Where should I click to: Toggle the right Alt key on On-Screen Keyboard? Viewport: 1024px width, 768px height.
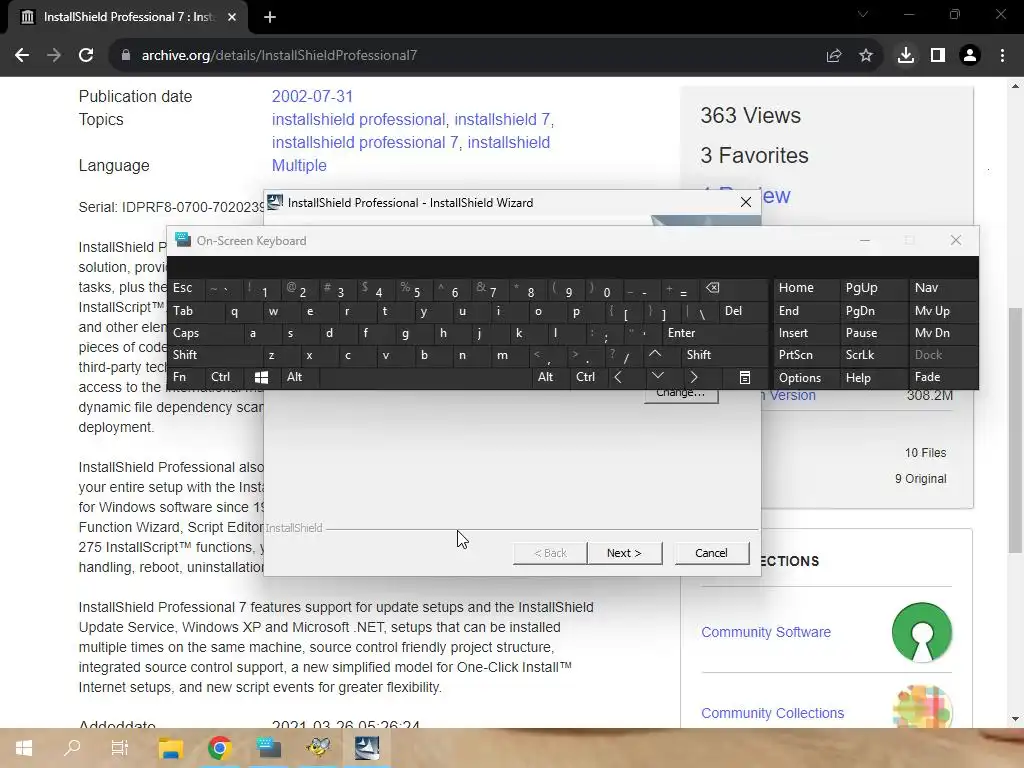[x=551, y=377]
